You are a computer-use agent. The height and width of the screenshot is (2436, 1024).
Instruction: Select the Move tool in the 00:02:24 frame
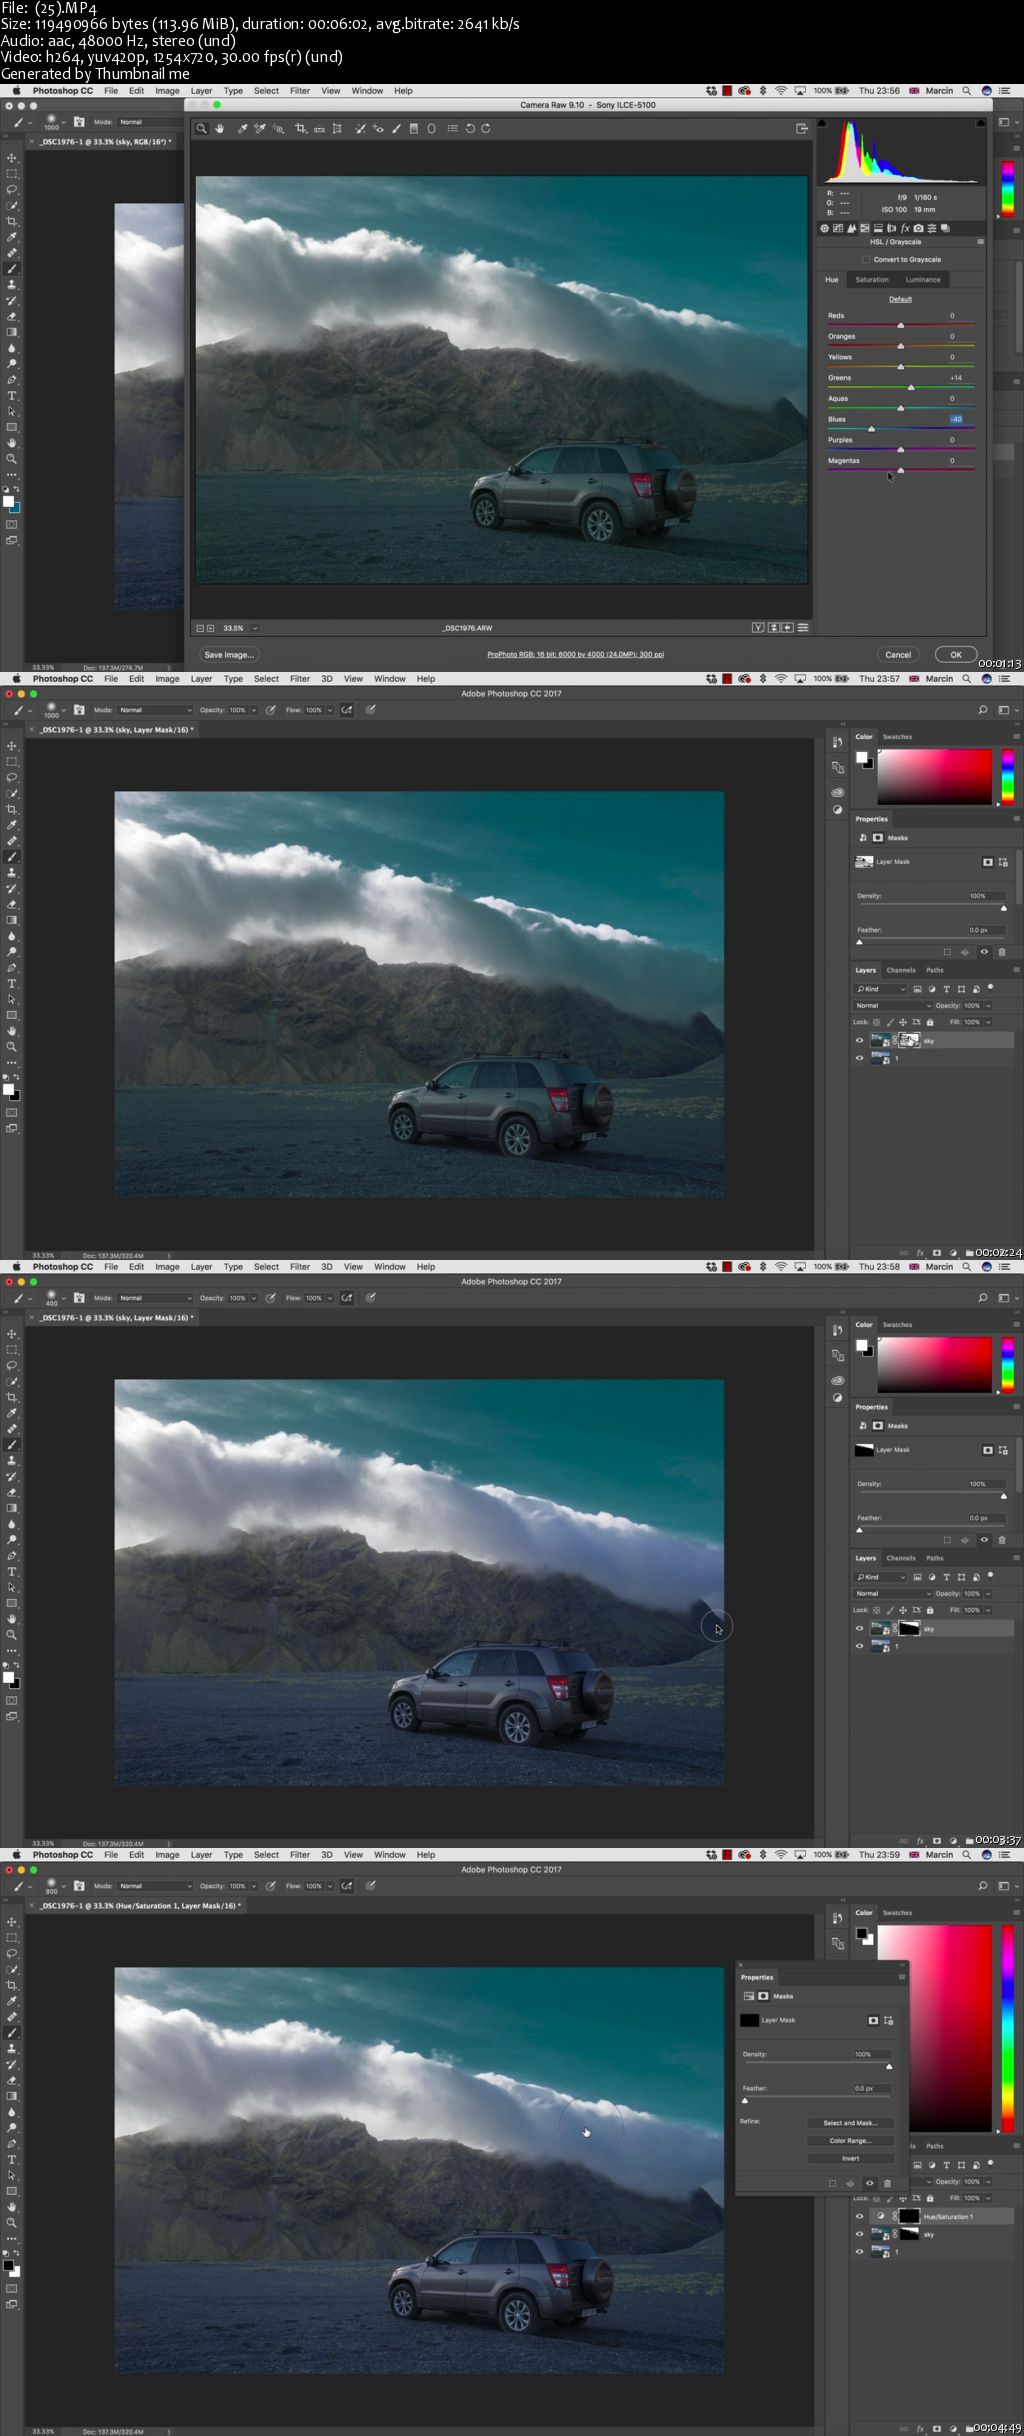point(12,746)
